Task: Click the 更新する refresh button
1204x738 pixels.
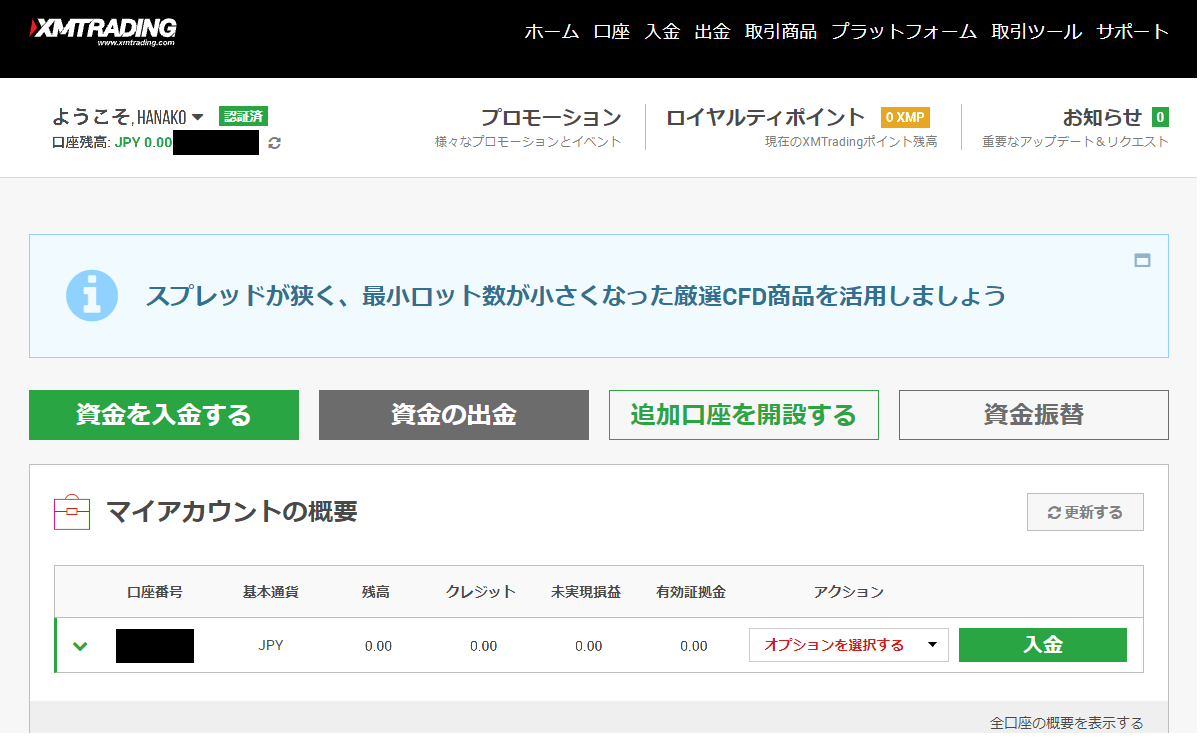Action: tap(1085, 512)
